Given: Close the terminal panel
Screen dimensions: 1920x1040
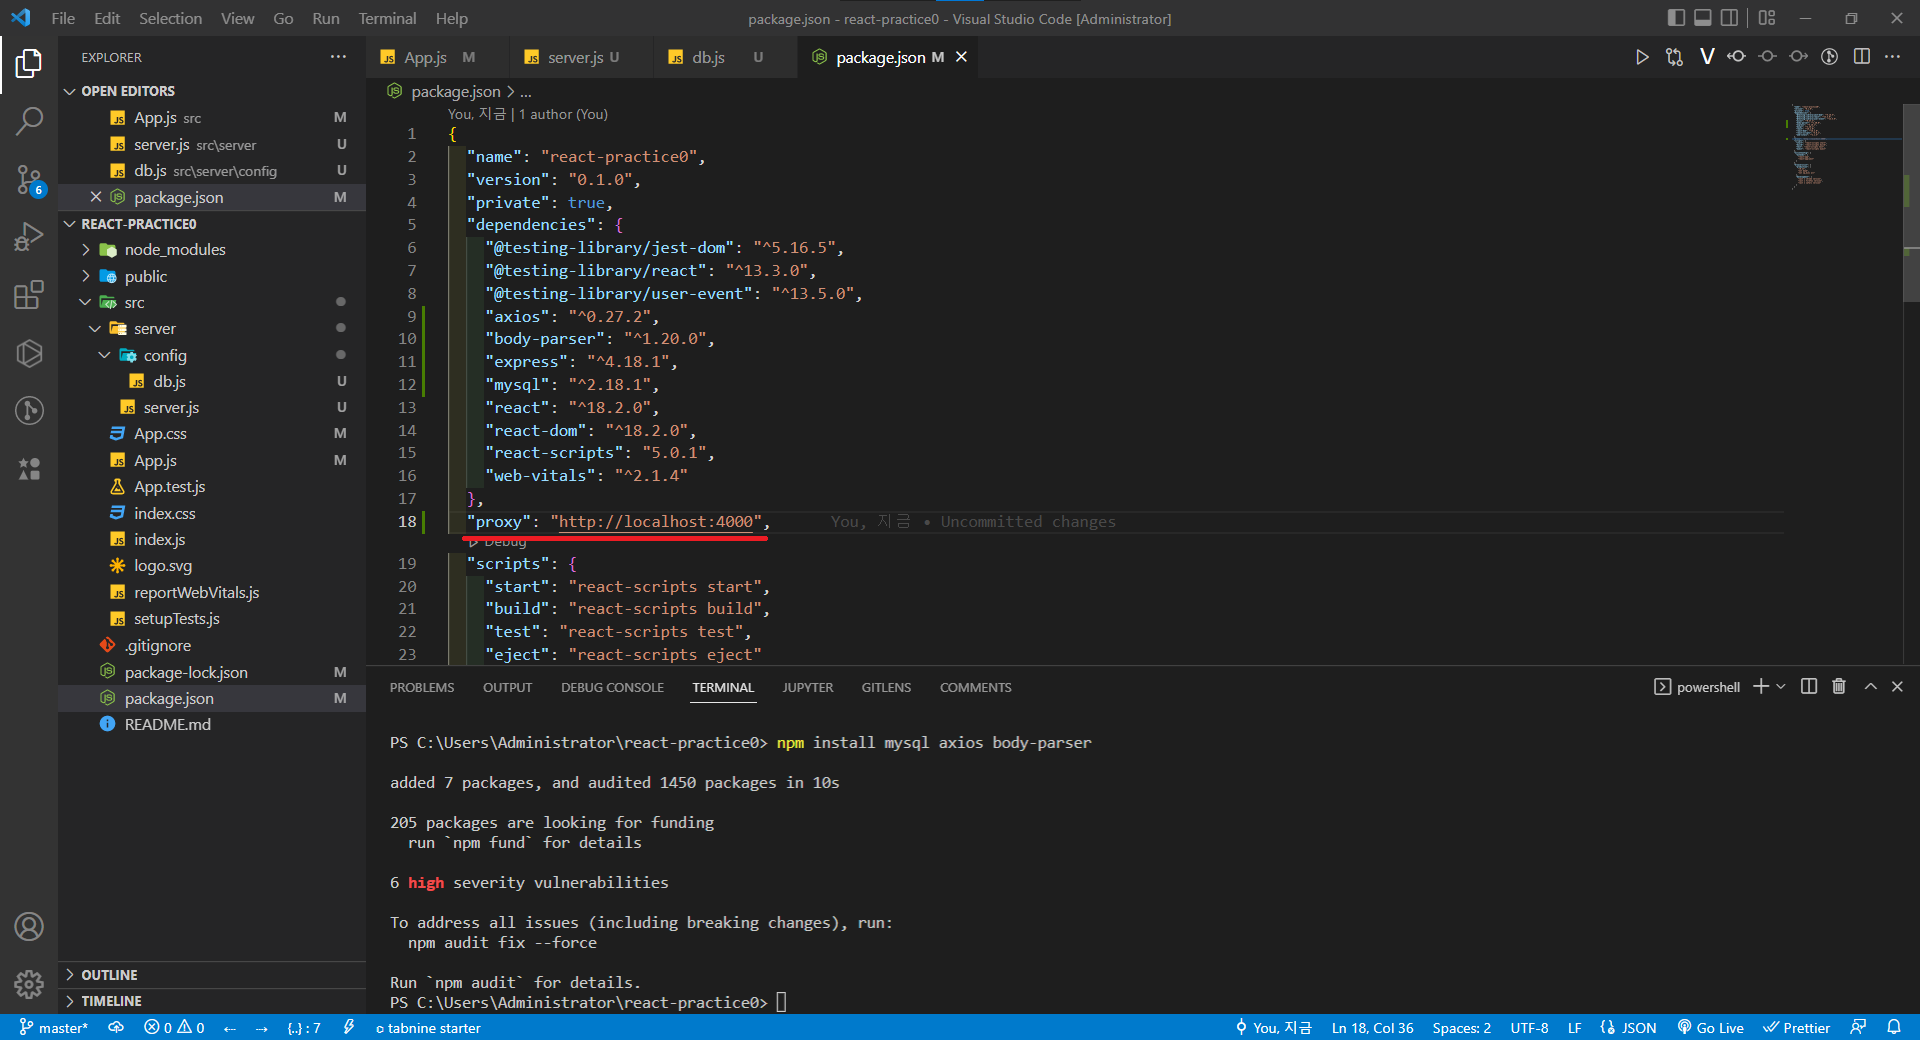Looking at the screenshot, I should [1897, 686].
